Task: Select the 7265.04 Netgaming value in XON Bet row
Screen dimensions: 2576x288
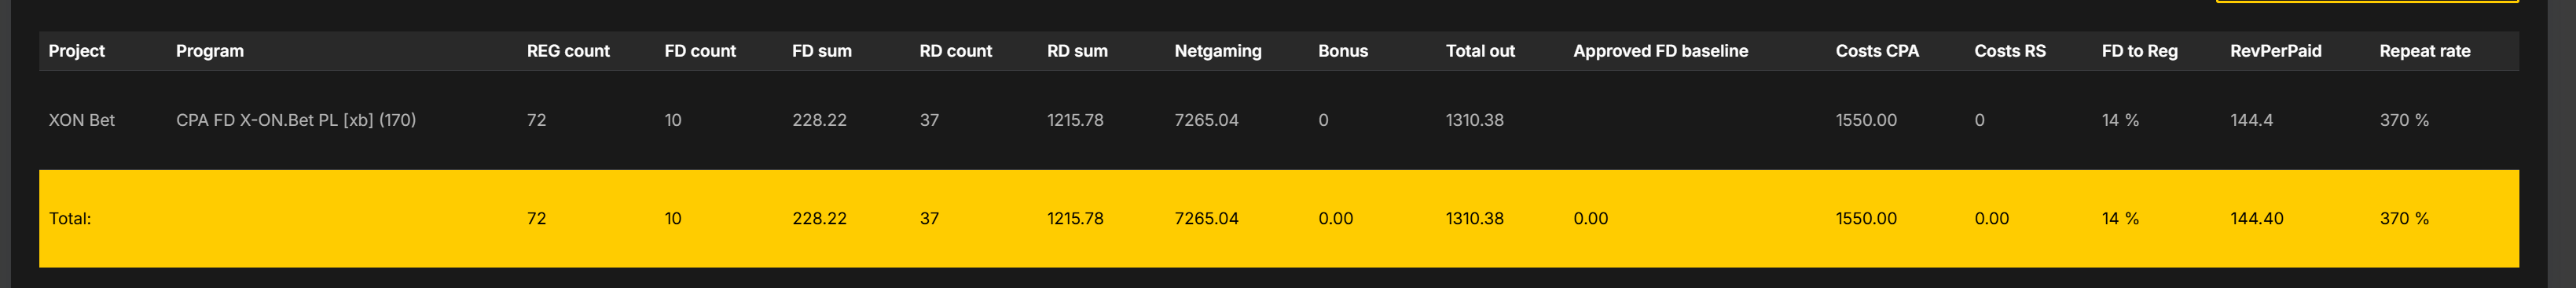Action: coord(1206,120)
